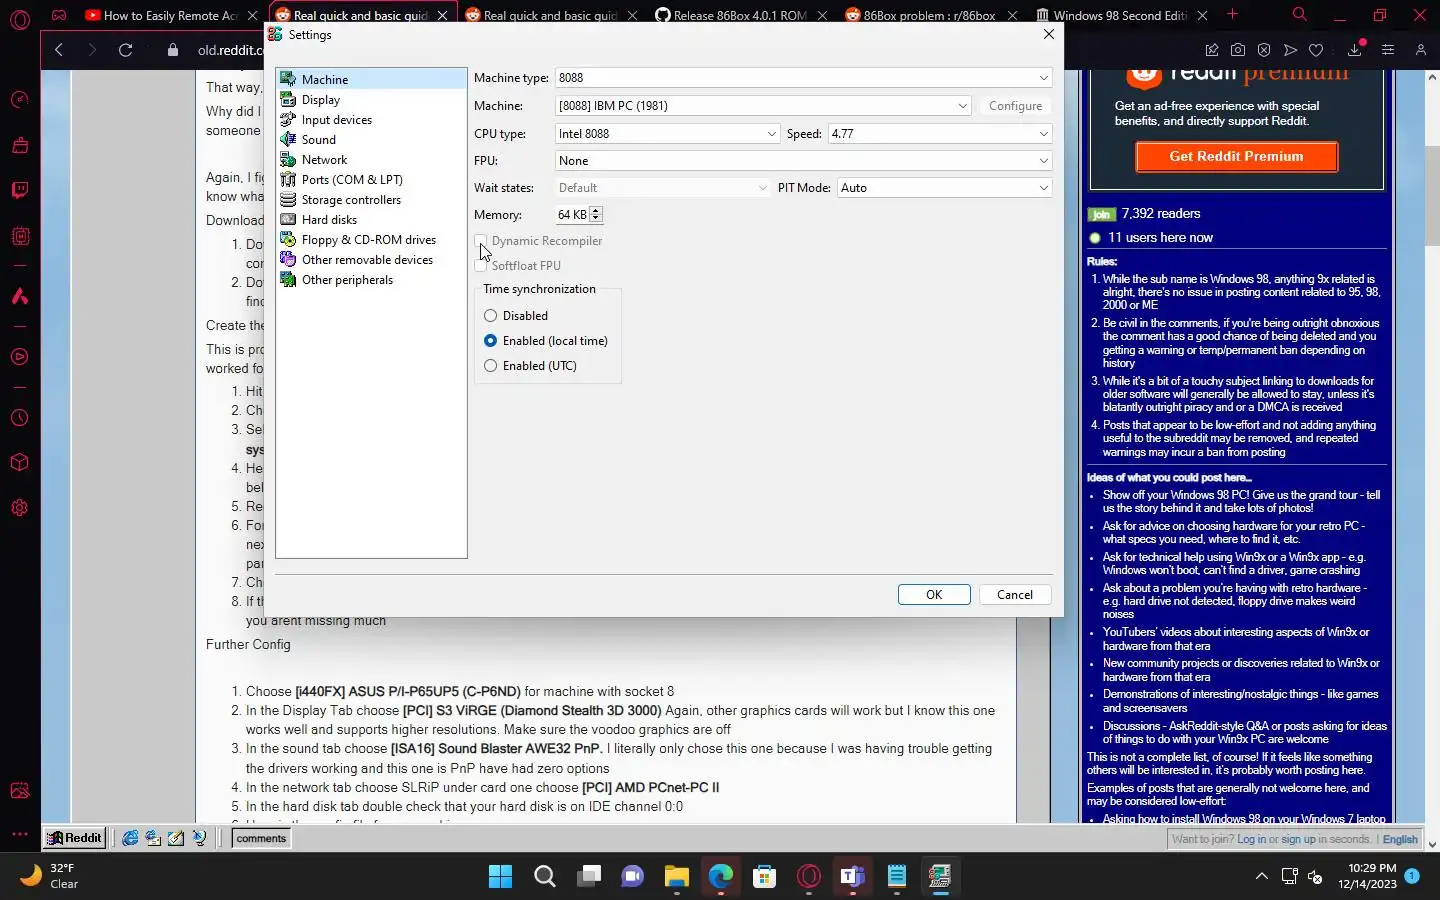Open Microsoft Teams from taskbar
1440x900 pixels.
[x=852, y=877]
